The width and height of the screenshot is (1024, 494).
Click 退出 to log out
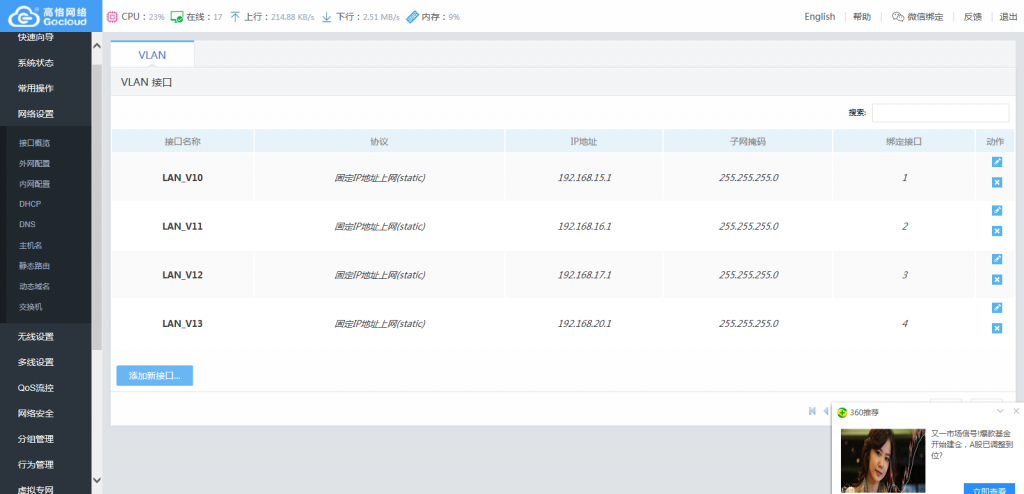(1009, 17)
